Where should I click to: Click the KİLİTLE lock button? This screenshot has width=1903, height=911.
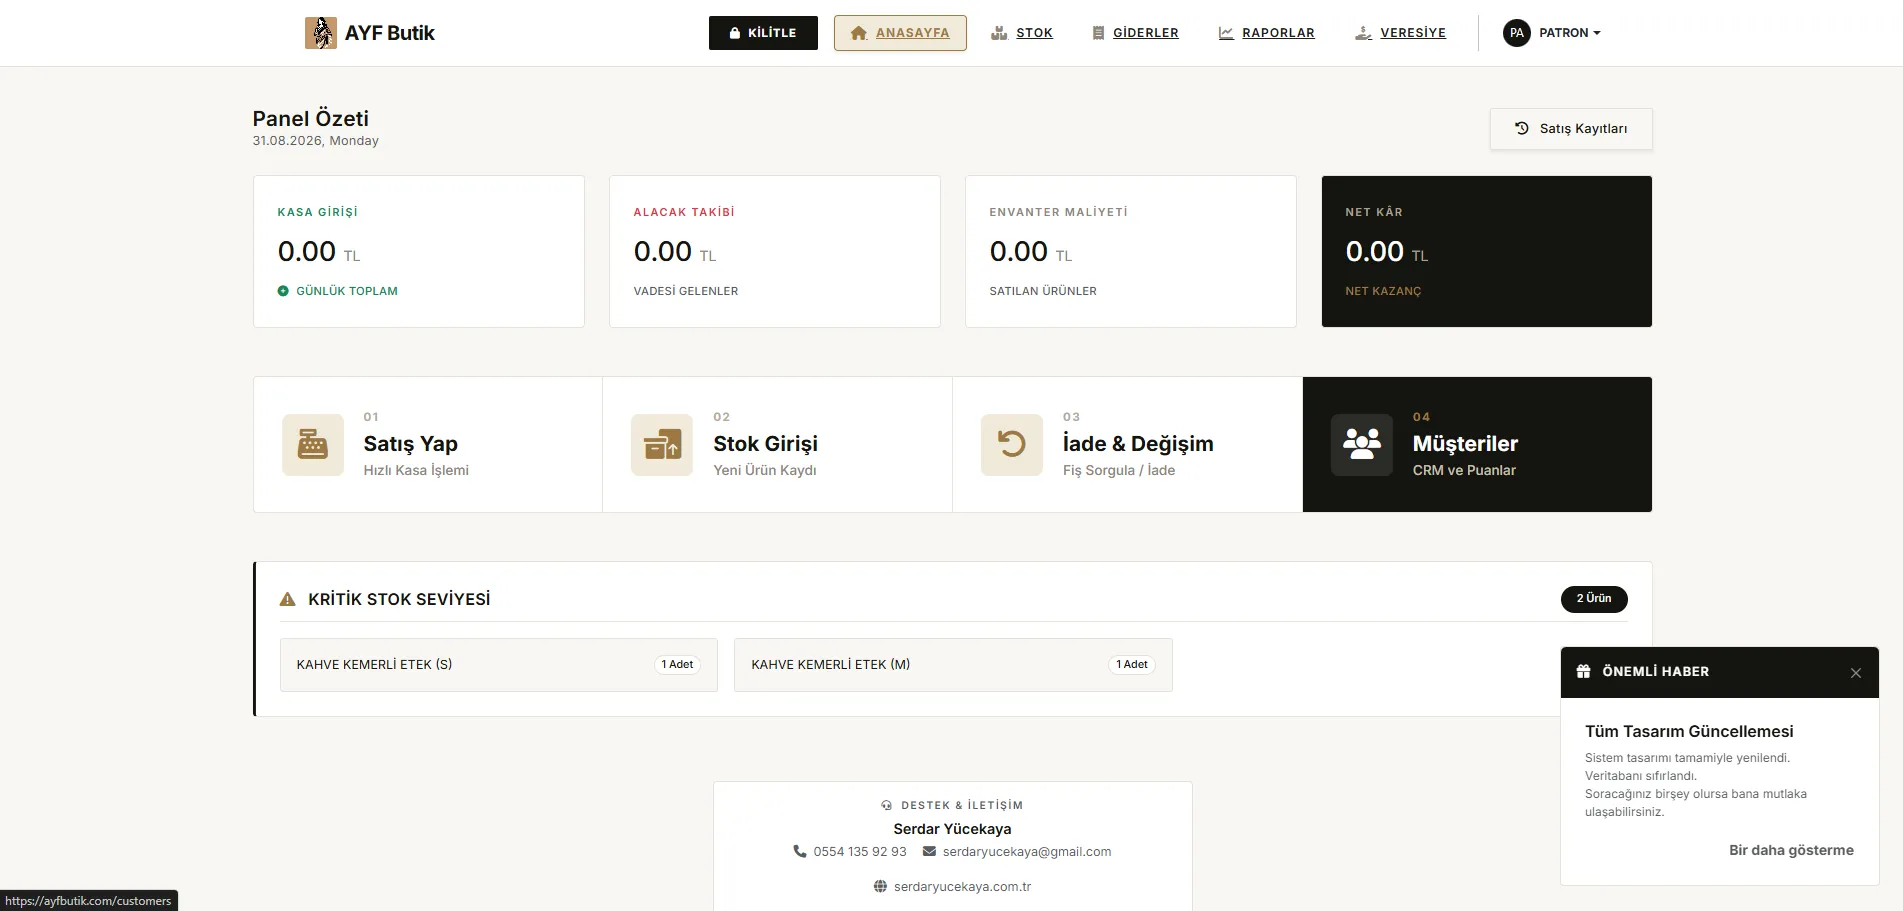point(763,33)
